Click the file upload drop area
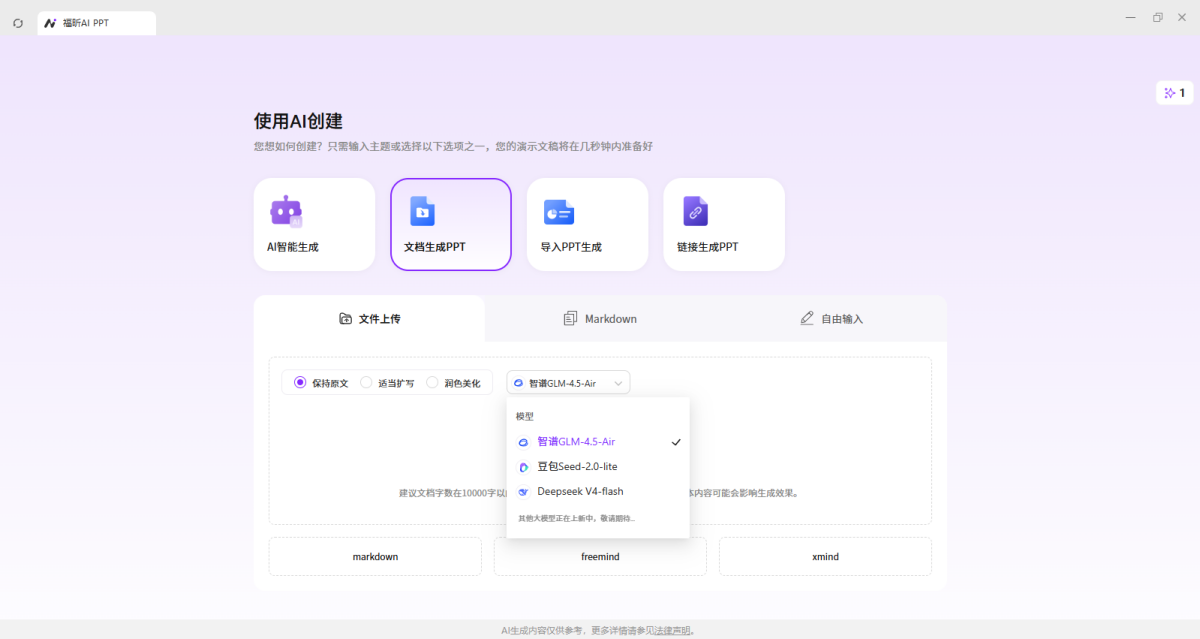 click(x=600, y=441)
